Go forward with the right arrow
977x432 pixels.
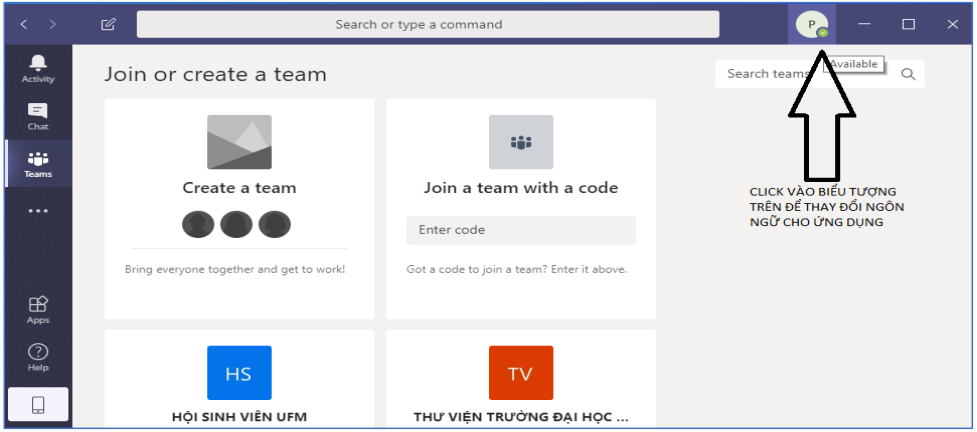(x=52, y=25)
